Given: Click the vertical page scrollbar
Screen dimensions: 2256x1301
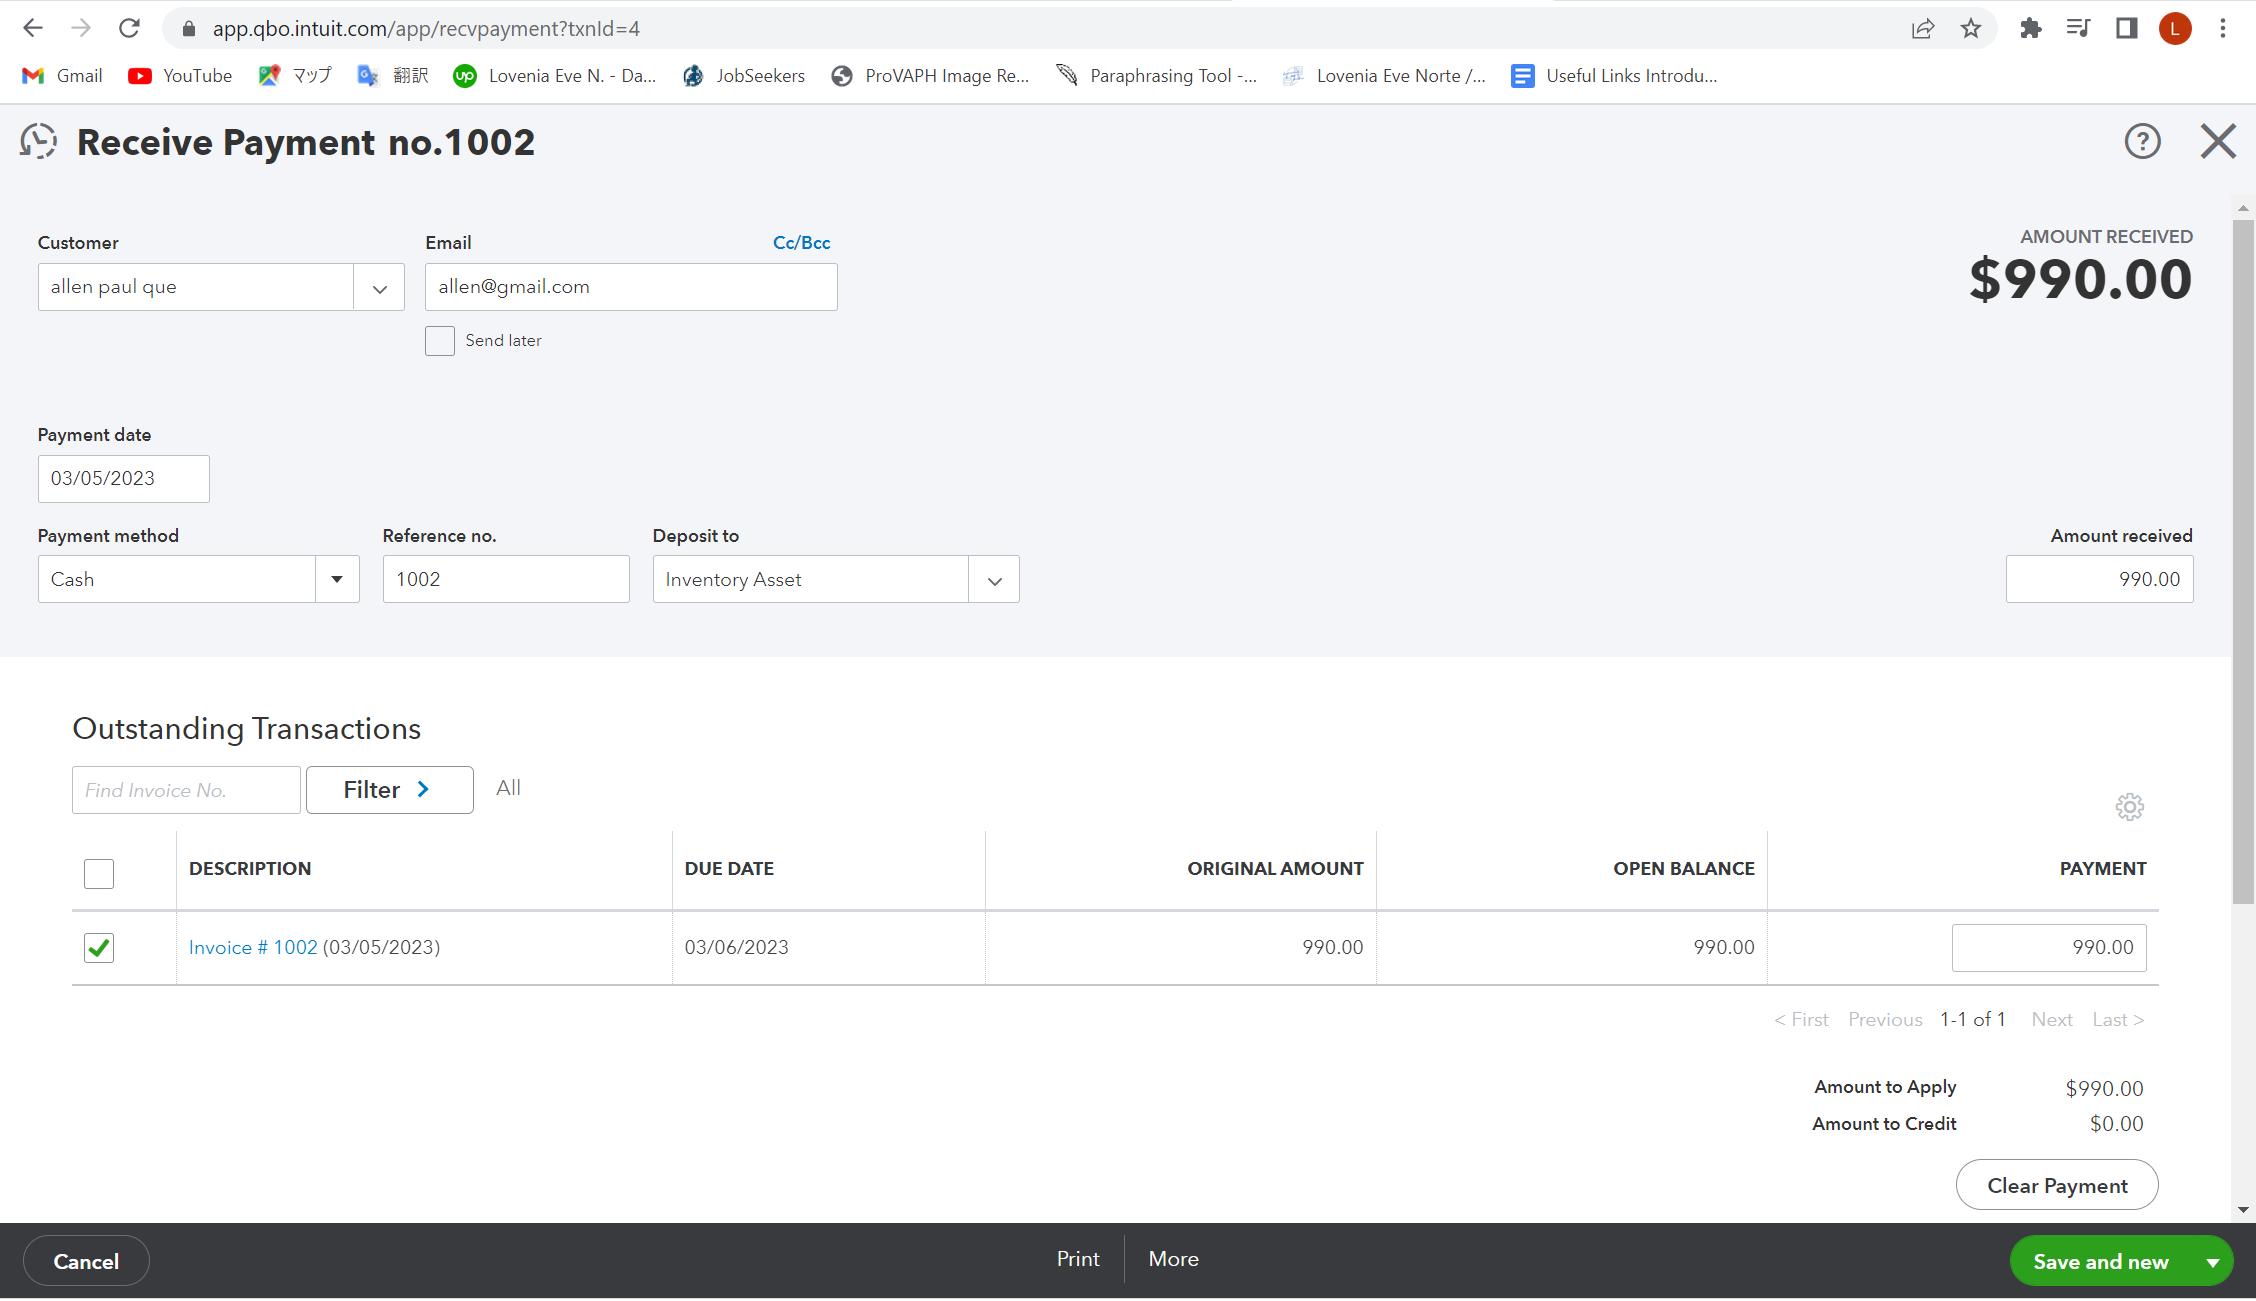Looking at the screenshot, I should point(2243,560).
